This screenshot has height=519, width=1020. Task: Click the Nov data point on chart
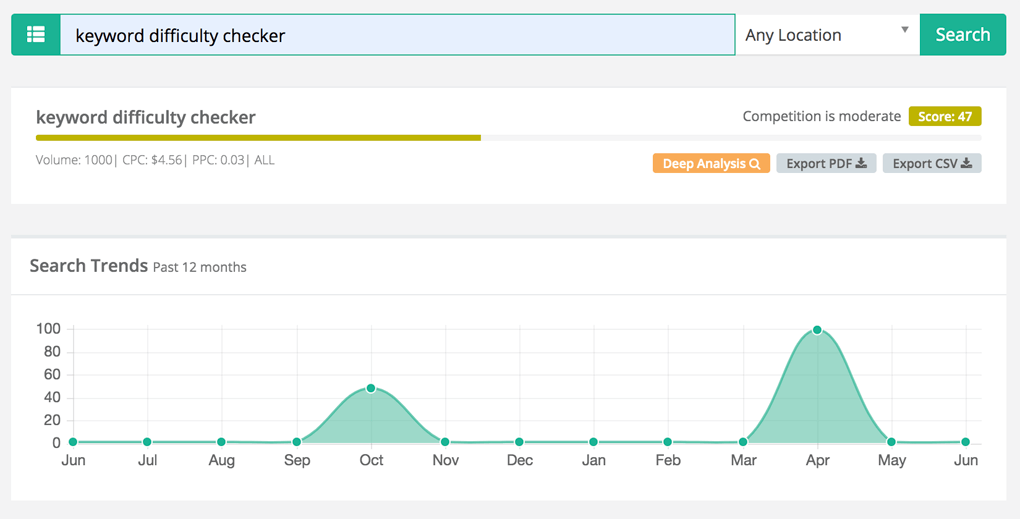pyautogui.click(x=445, y=442)
